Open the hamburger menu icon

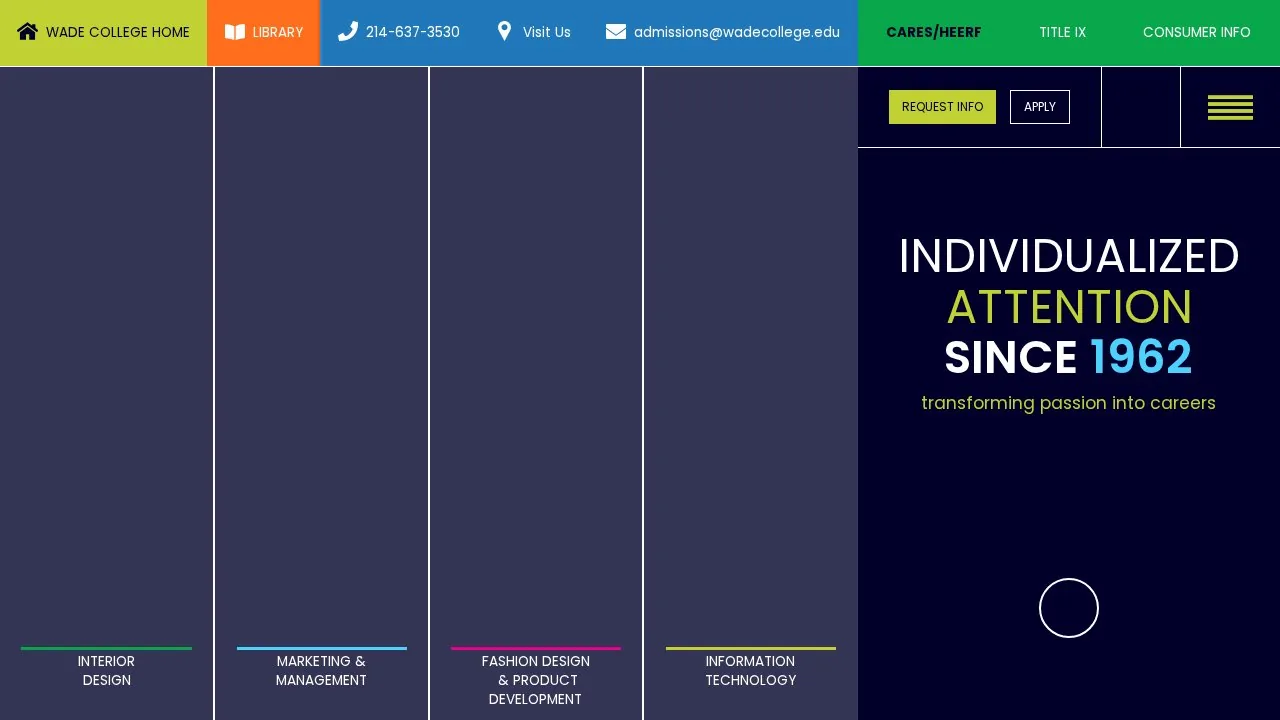(1230, 107)
